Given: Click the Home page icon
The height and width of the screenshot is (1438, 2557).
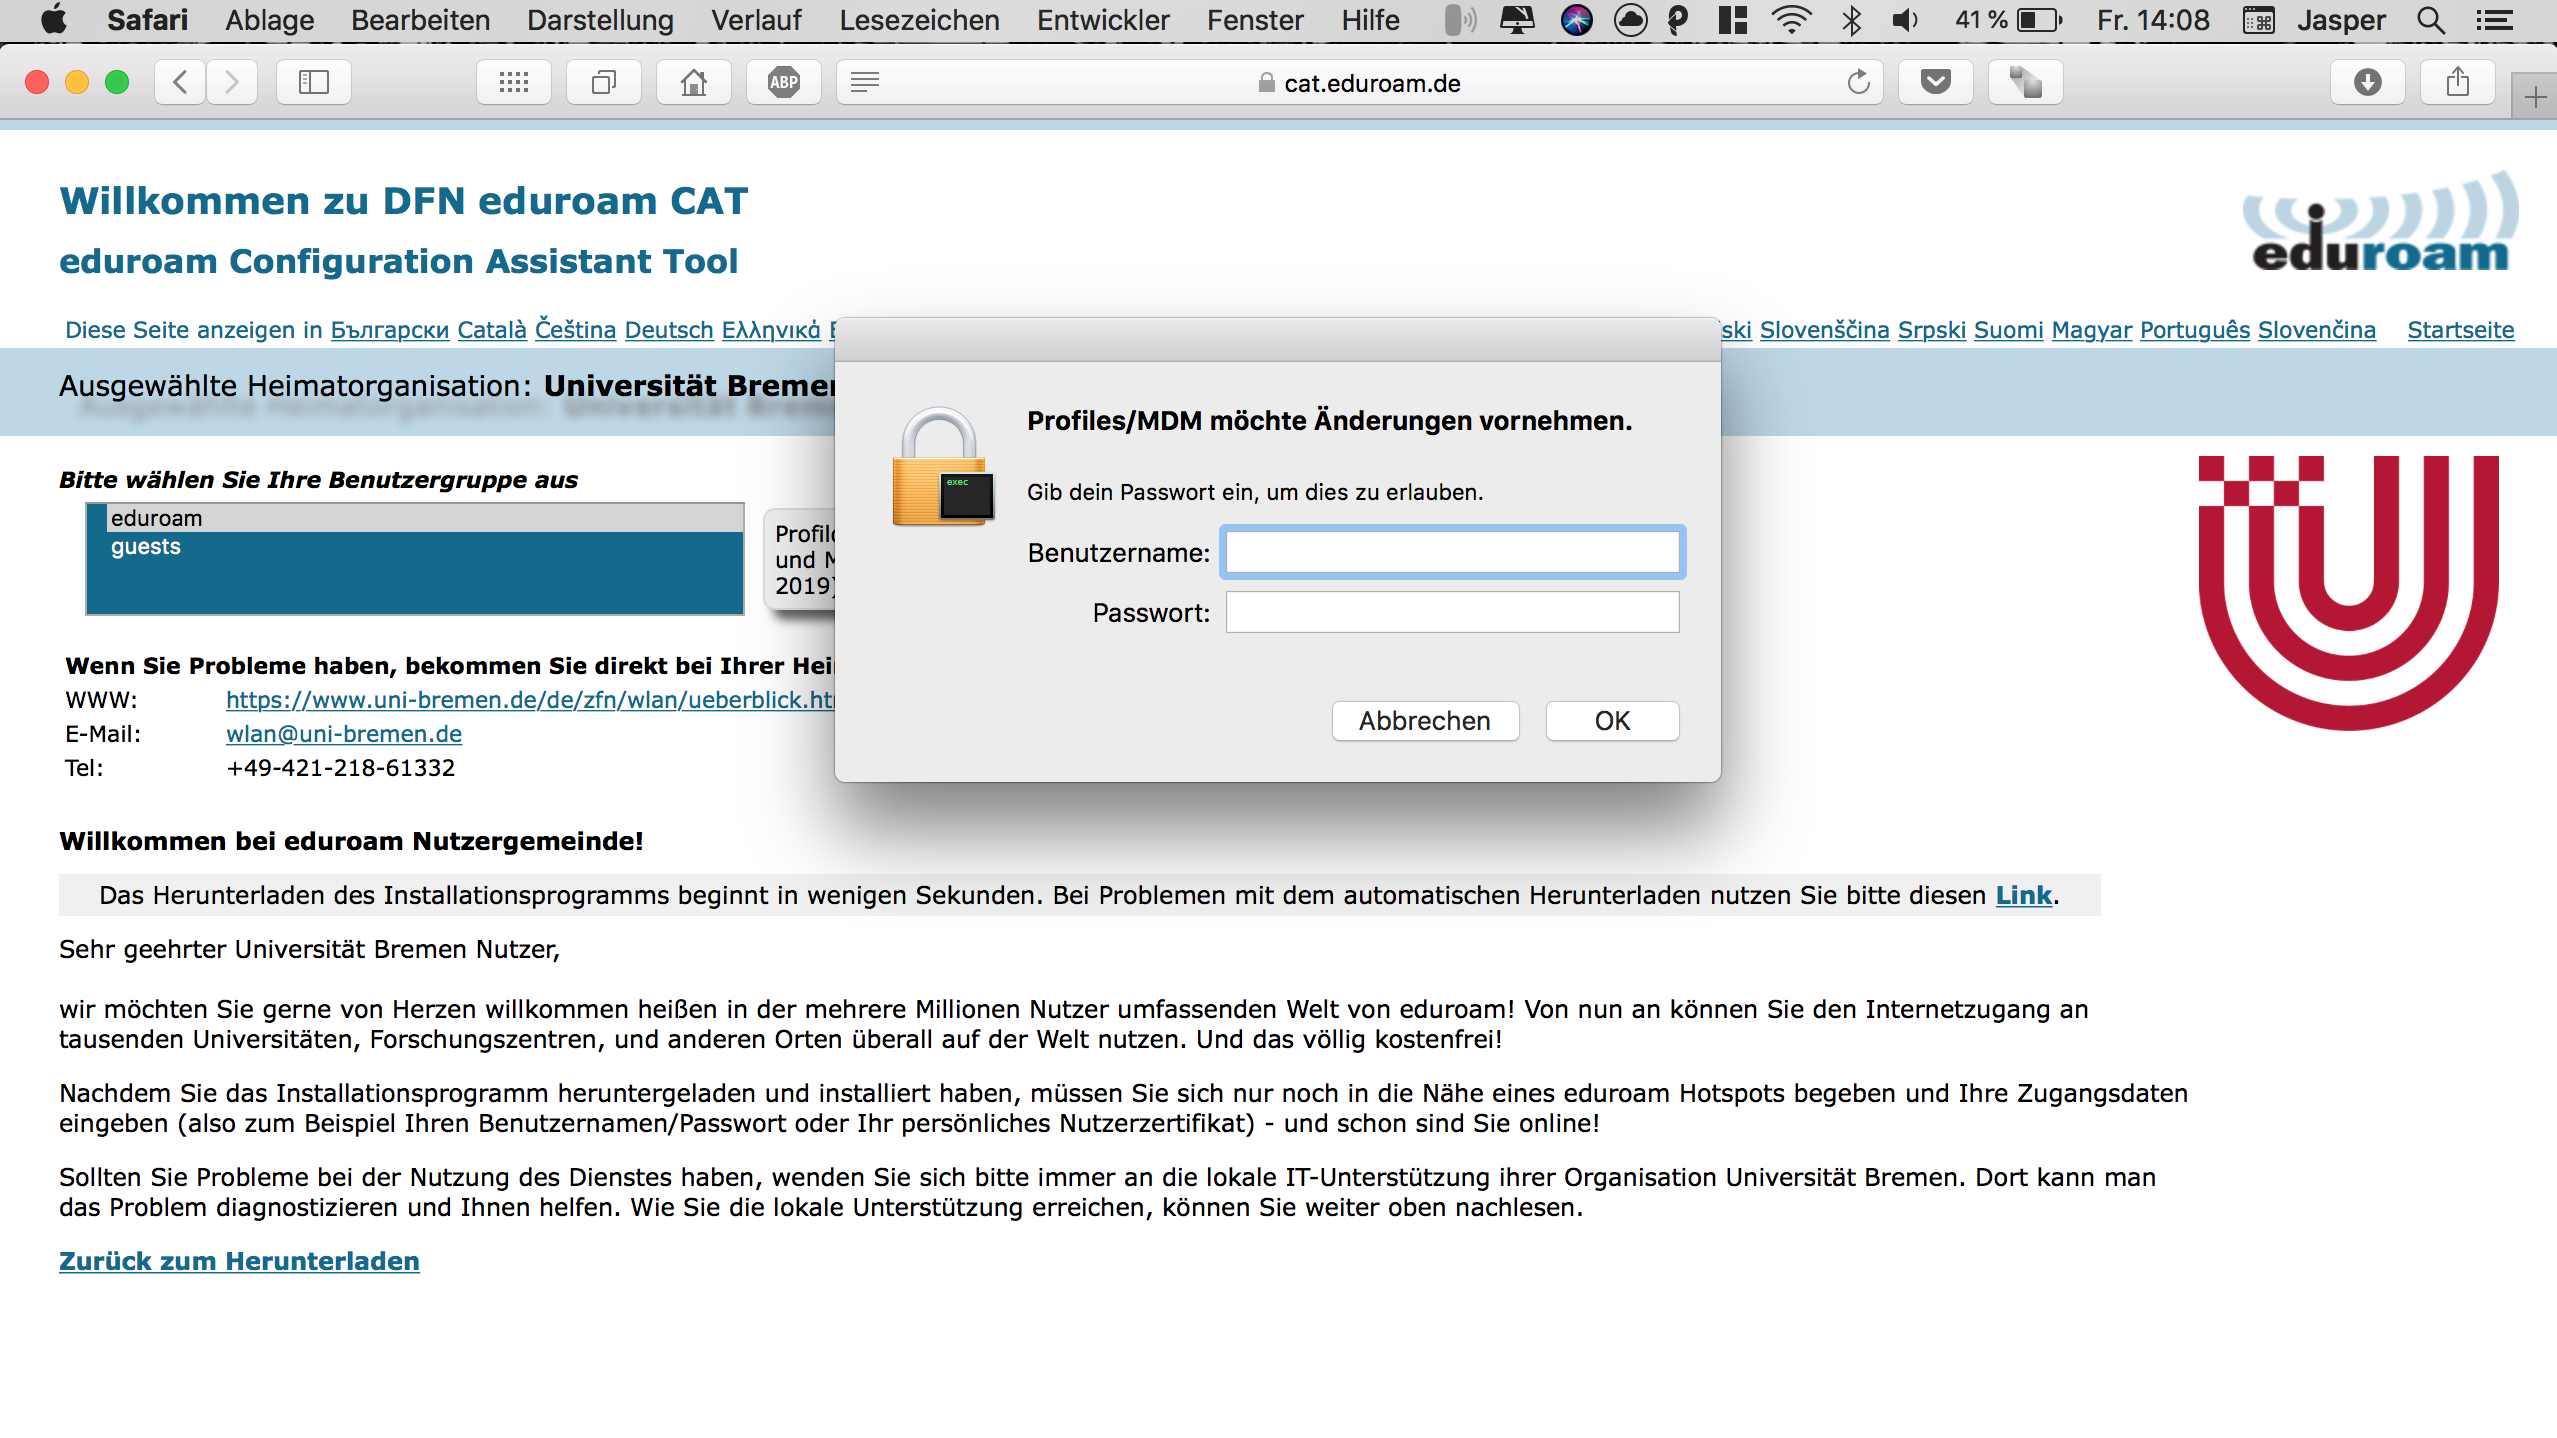Looking at the screenshot, I should [693, 82].
